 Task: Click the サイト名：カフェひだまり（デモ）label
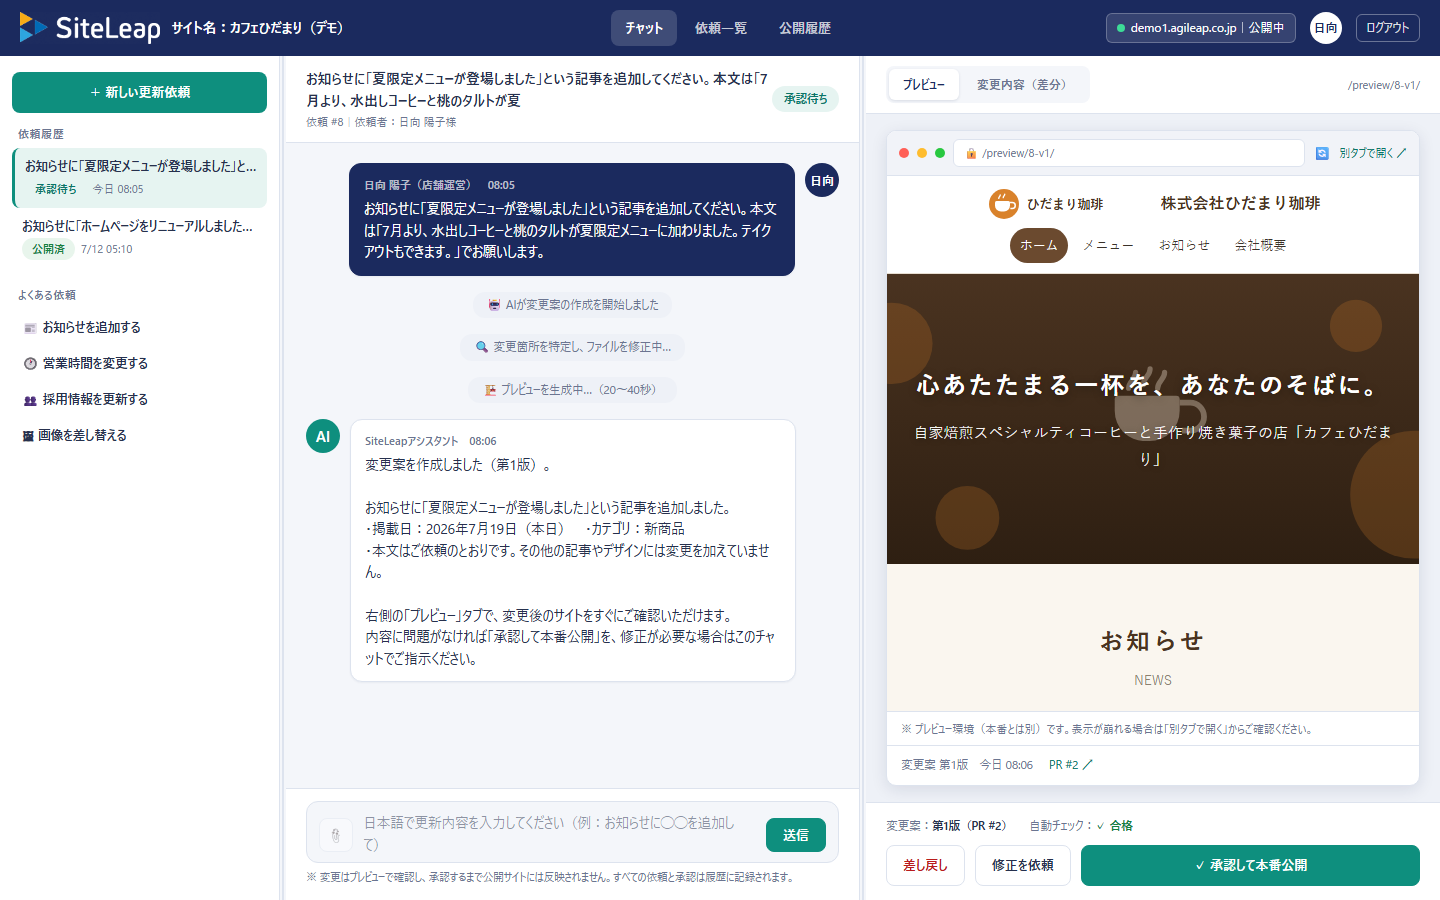(257, 28)
